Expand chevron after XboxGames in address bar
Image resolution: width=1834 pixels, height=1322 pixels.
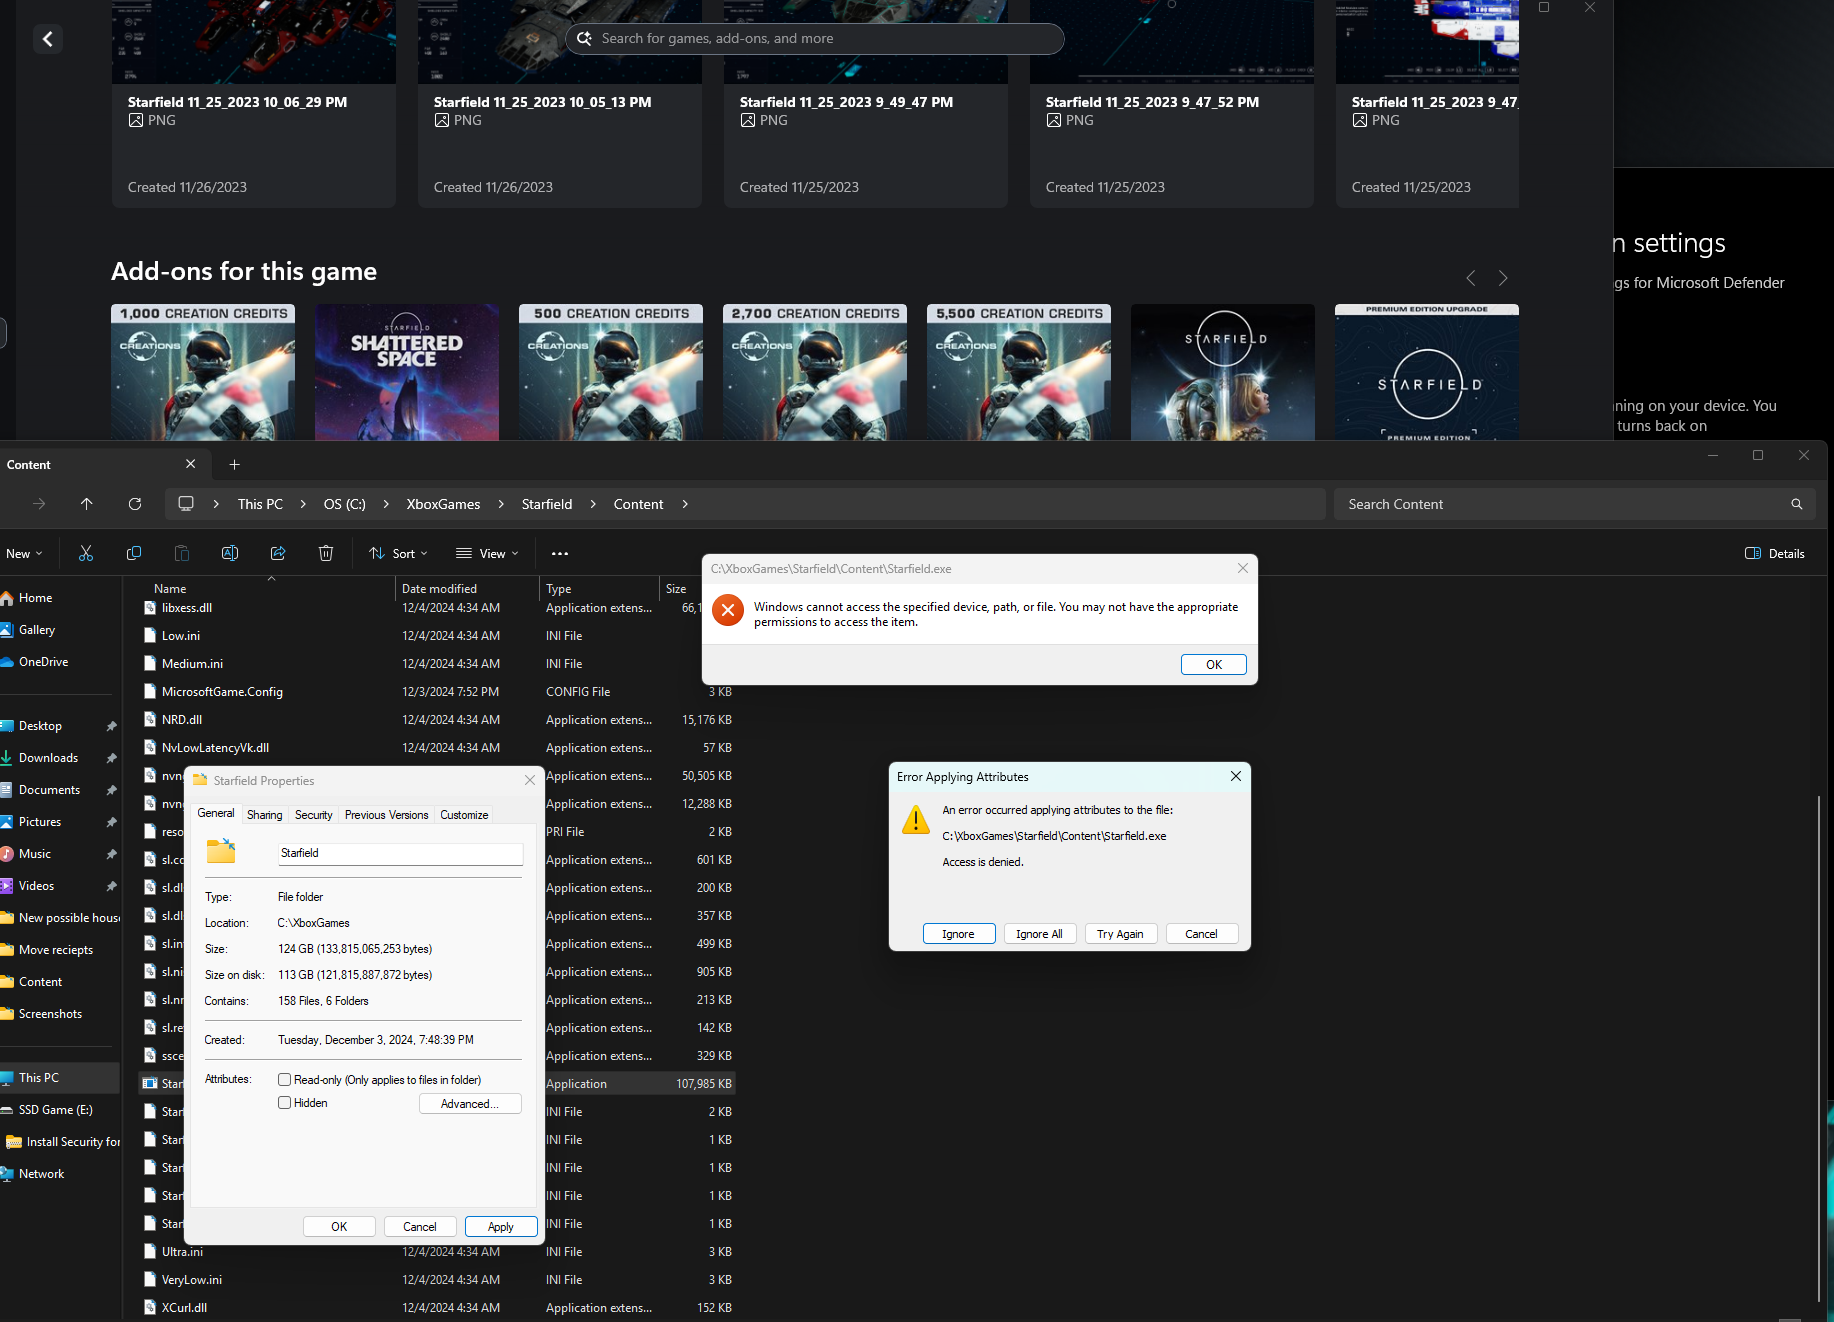tap(501, 504)
